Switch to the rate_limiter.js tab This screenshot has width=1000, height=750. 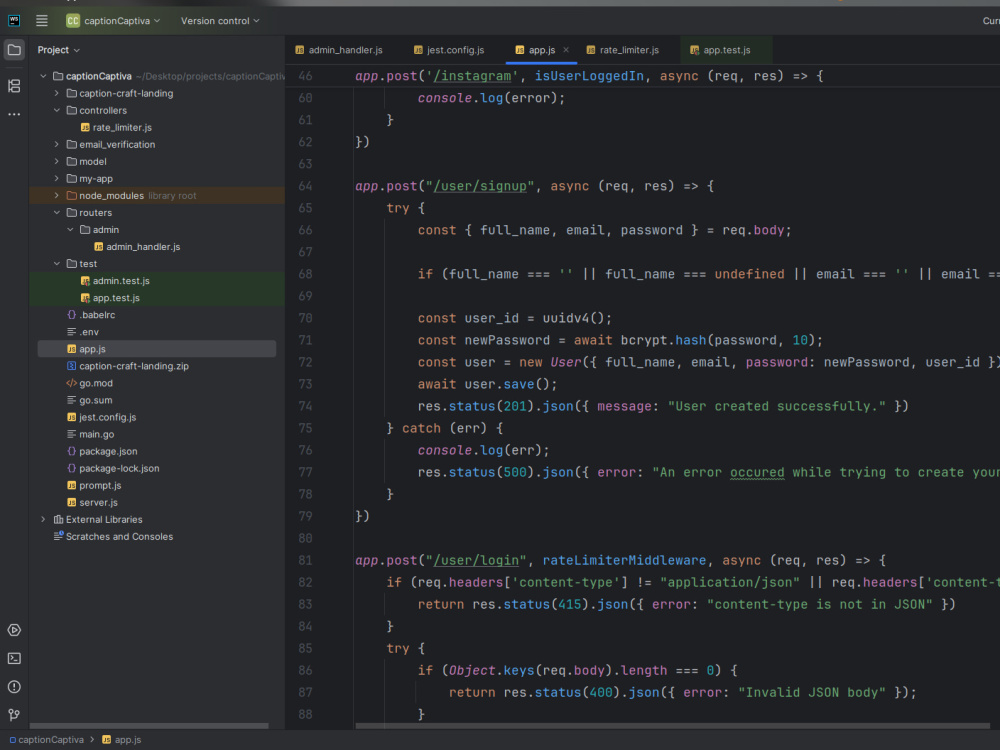click(x=623, y=50)
